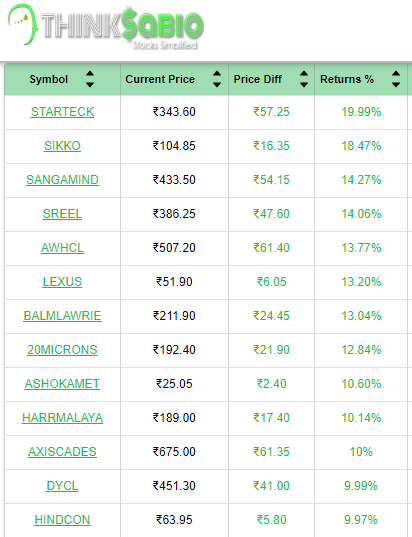
Task: Select 20MICRONS price ₹192.40
Action: (174, 350)
